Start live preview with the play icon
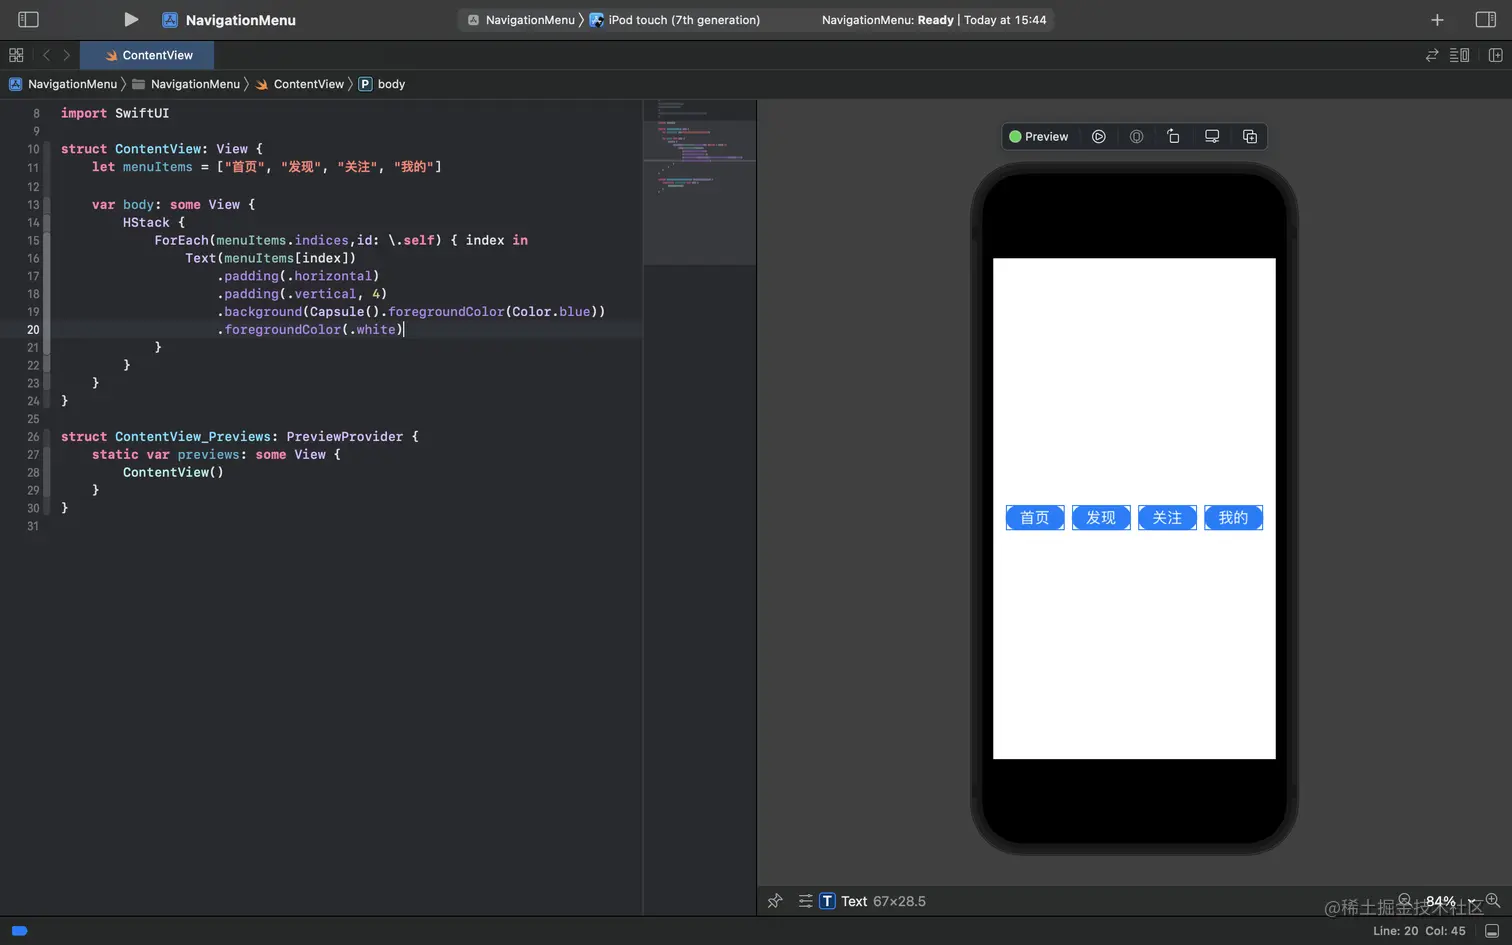The image size is (1512, 945). point(1099,136)
